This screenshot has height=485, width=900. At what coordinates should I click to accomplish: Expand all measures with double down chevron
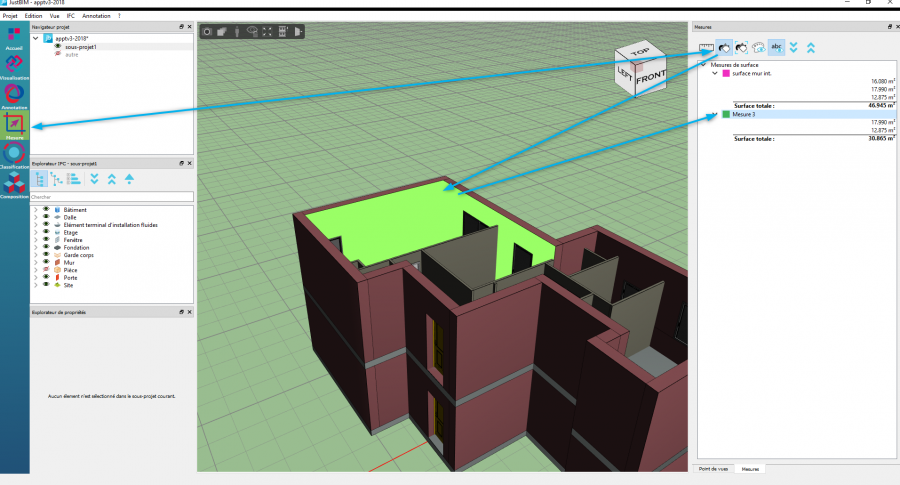pos(793,48)
